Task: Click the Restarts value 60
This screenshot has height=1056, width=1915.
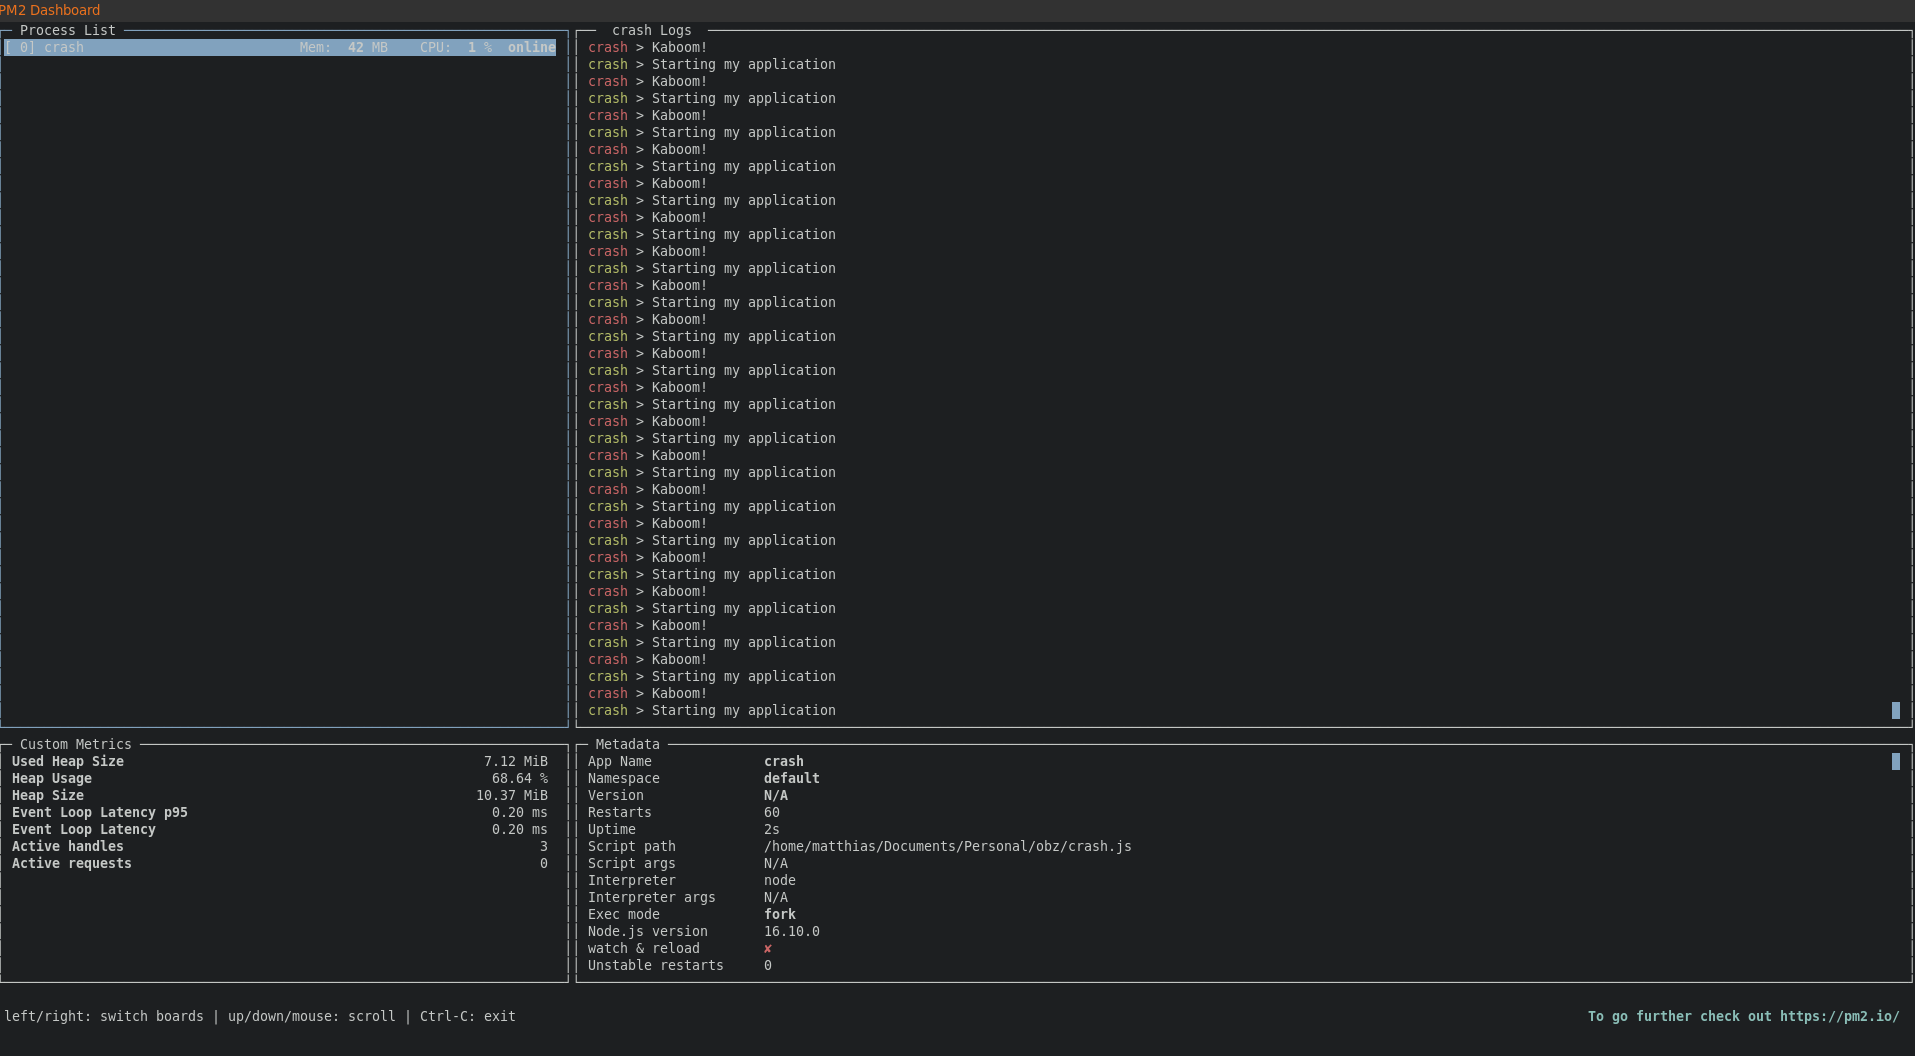Action: click(x=771, y=812)
